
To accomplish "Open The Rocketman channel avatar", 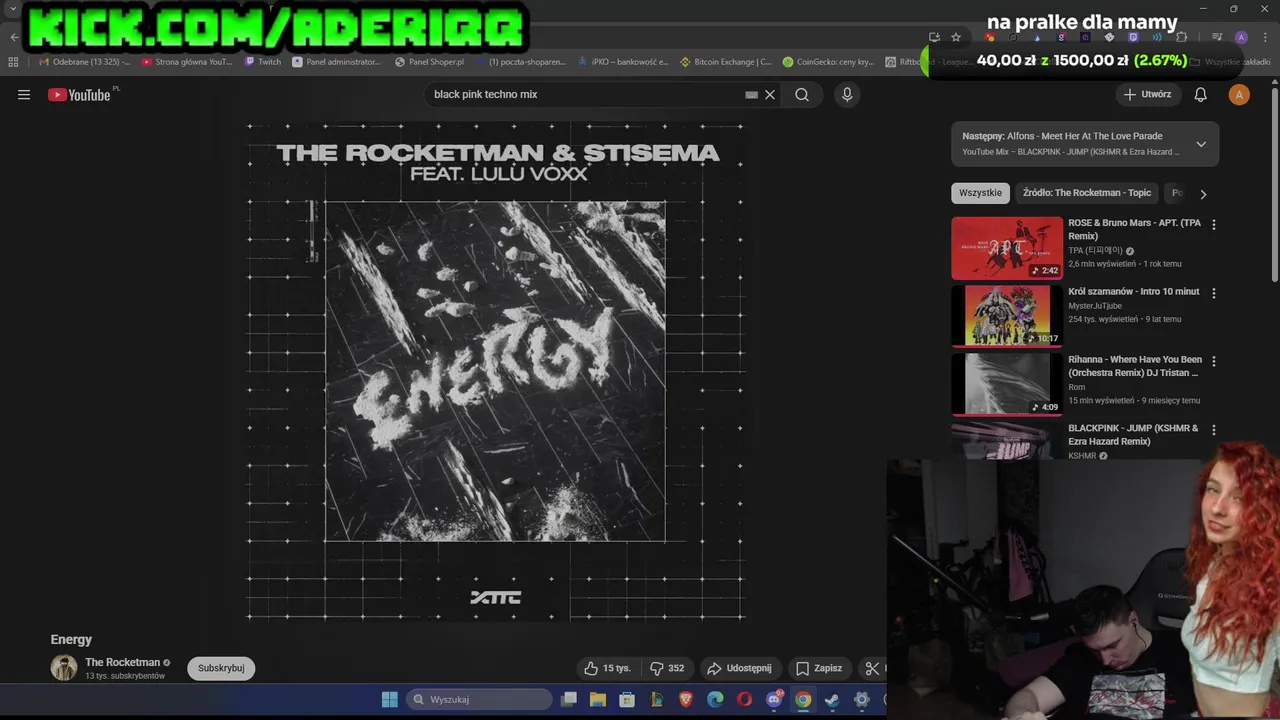I will (x=64, y=668).
